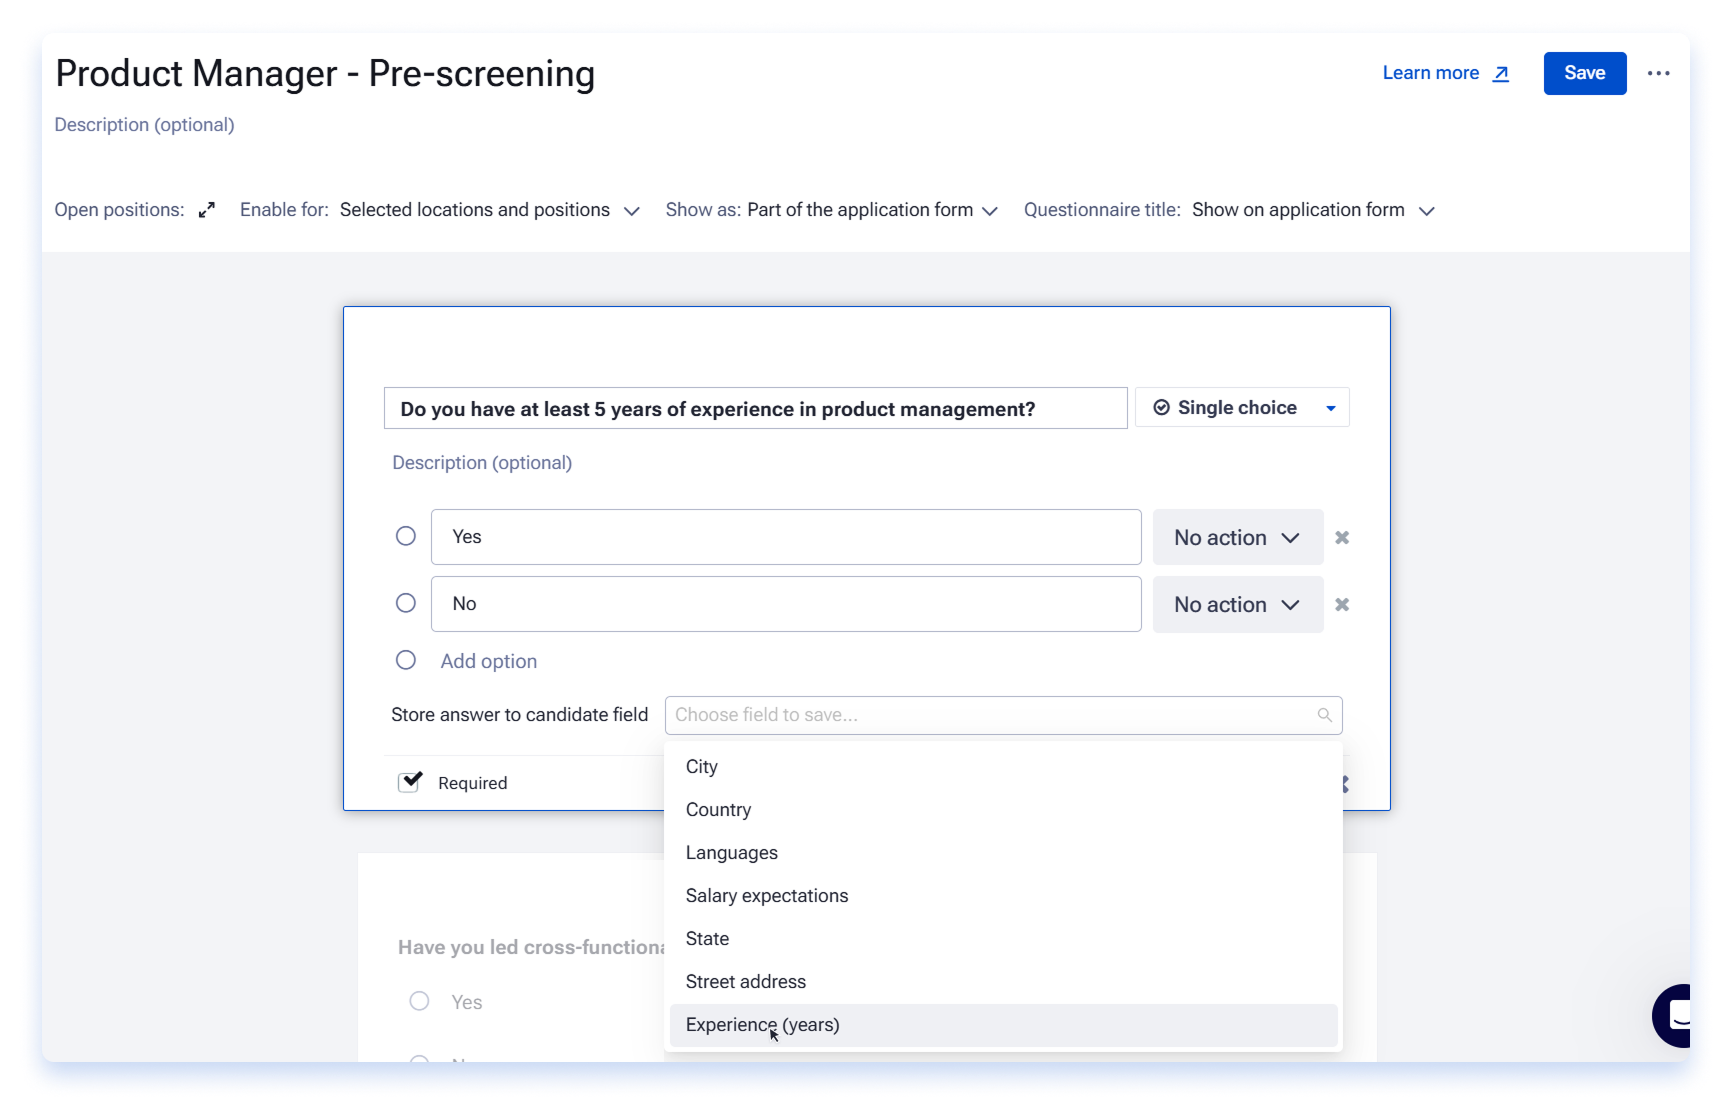
Task: Open the Questionnaire title dropdown
Action: click(1313, 210)
